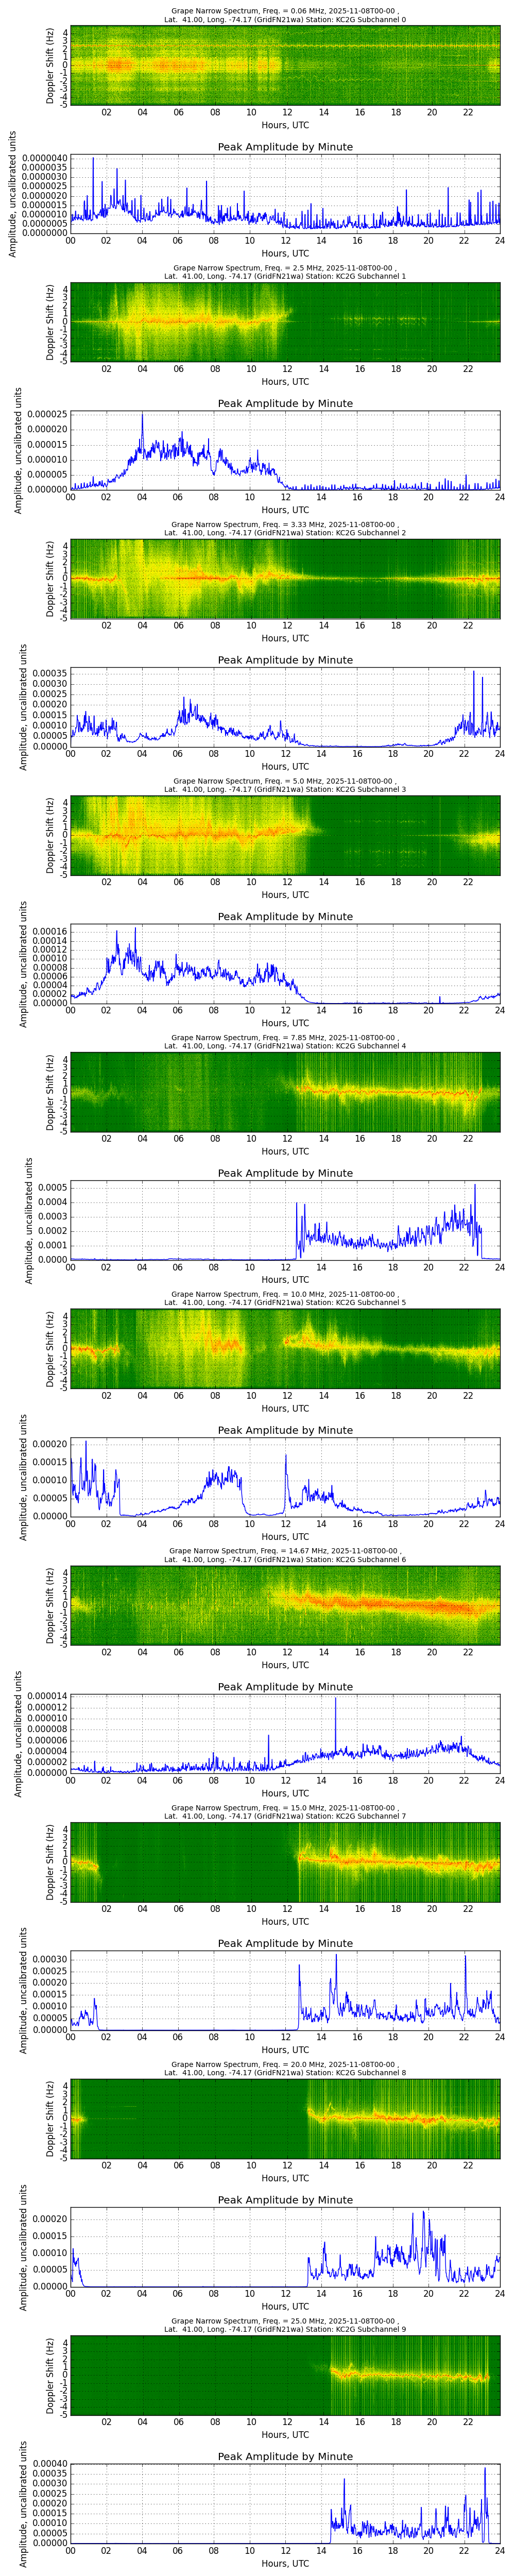
Task: Select the peak amplitude line plot under 25.0 MHz
Action: tap(285, 2503)
